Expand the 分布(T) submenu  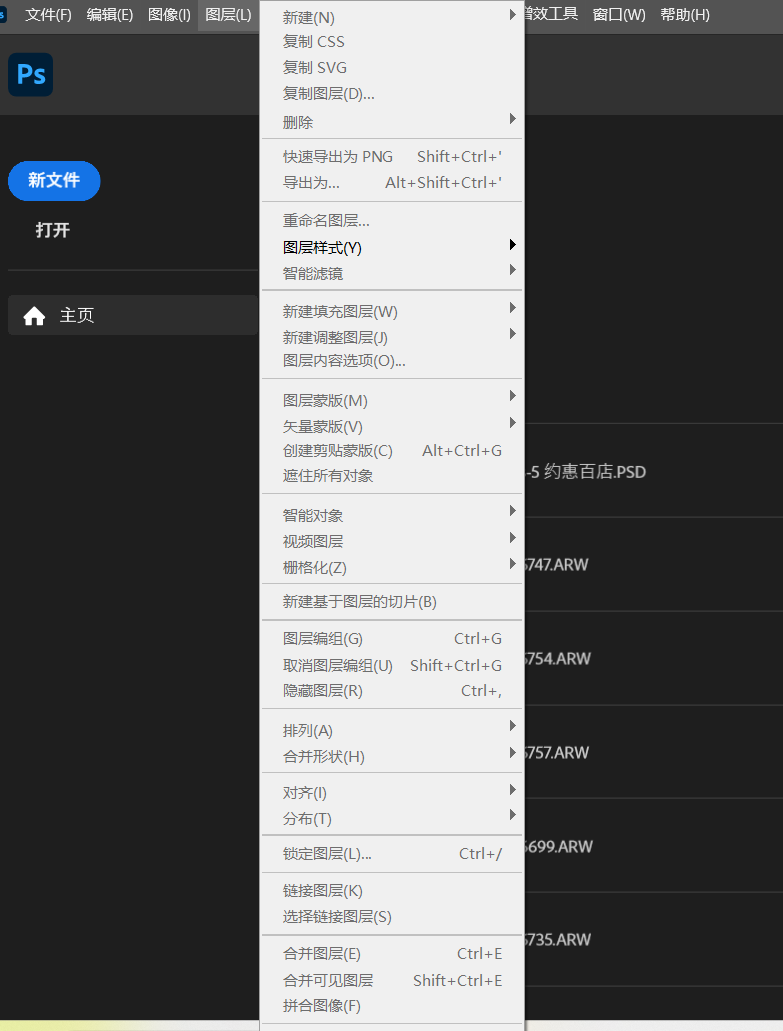(392, 819)
